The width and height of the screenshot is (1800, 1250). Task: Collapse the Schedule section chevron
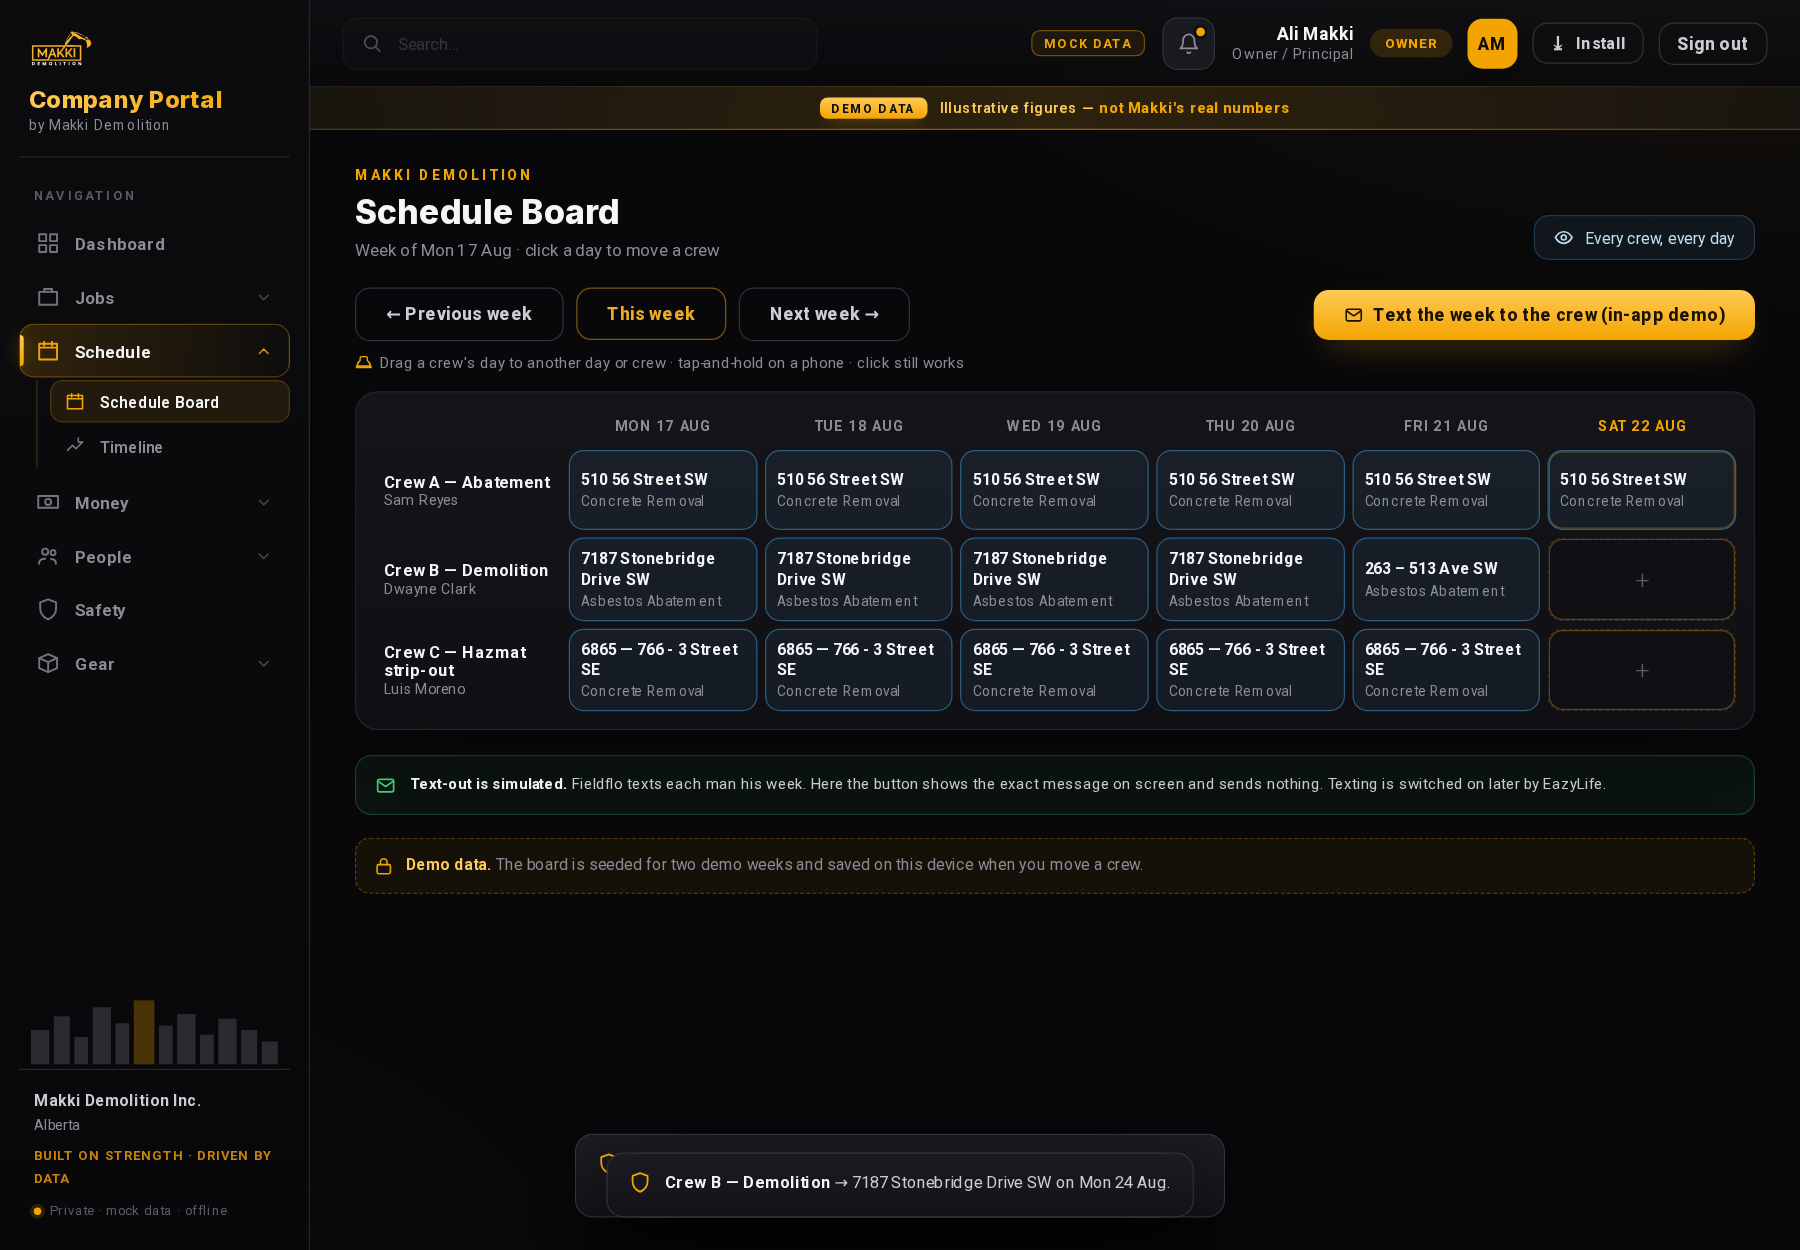coord(264,352)
